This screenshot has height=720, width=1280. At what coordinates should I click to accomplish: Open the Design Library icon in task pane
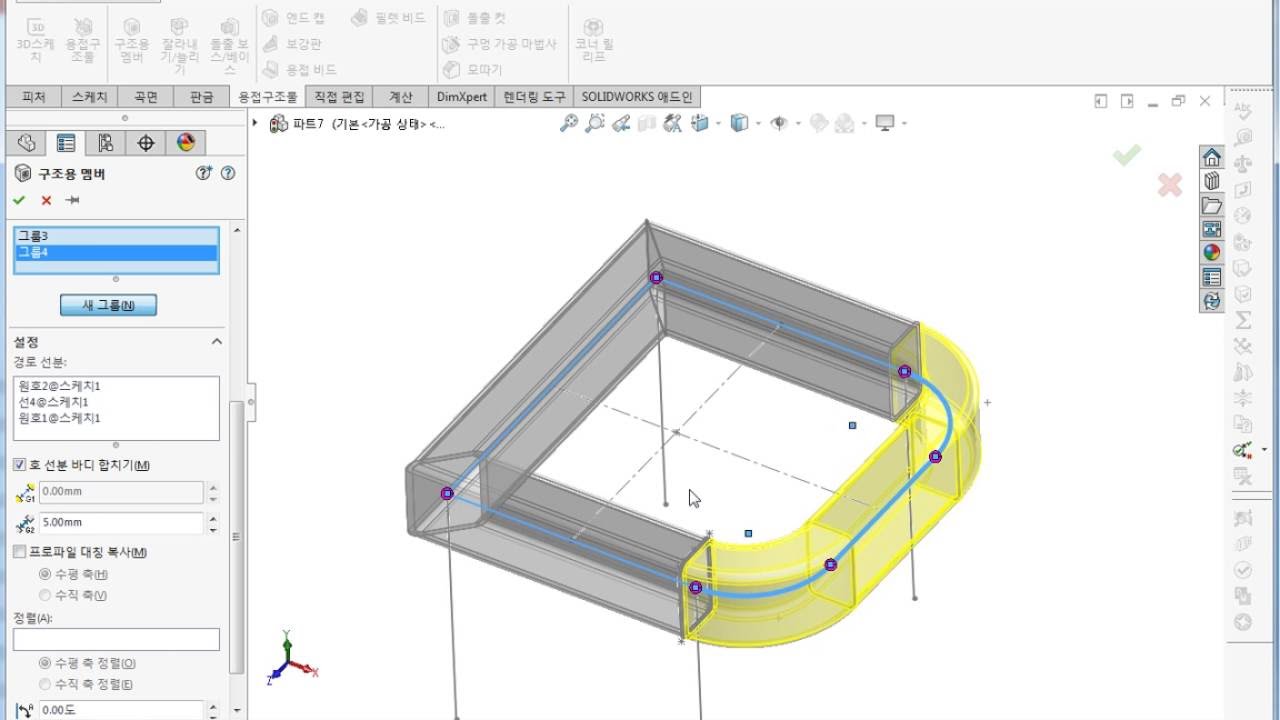(x=1212, y=181)
